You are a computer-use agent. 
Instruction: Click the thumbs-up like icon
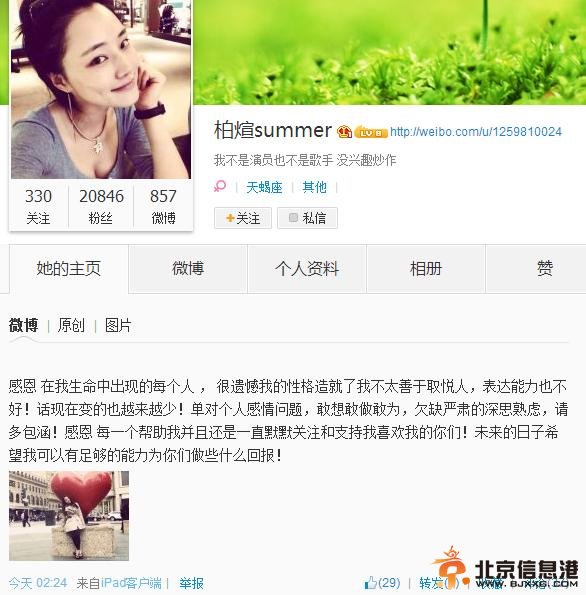370,582
